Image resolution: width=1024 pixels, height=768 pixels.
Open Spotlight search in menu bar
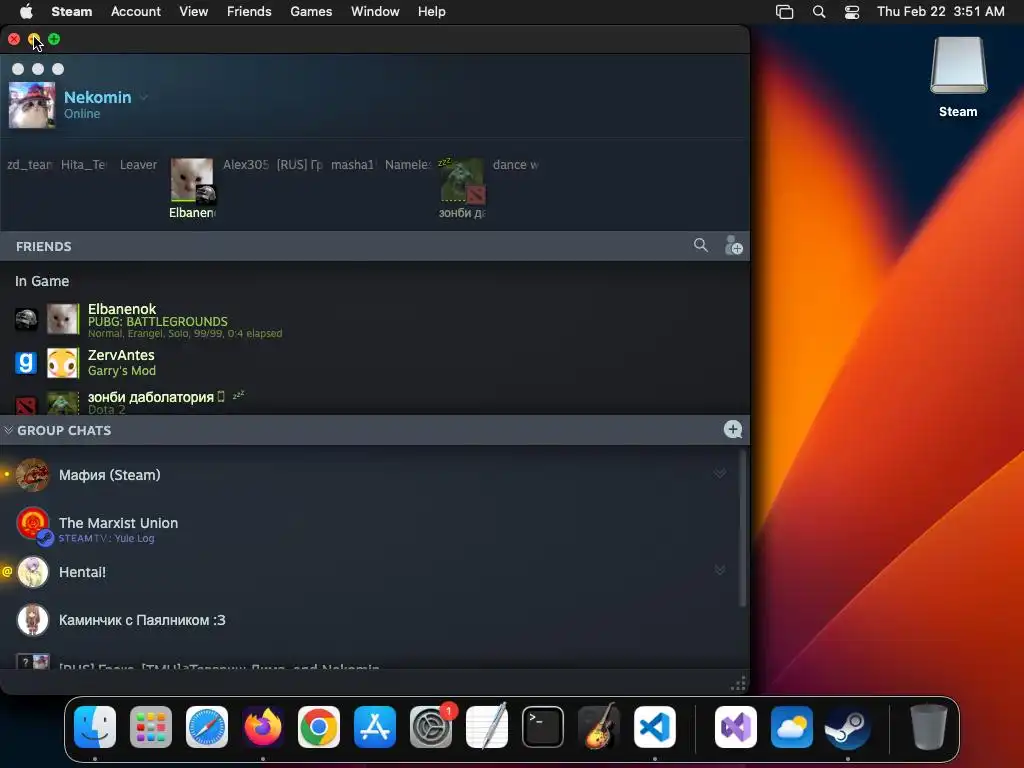point(818,12)
